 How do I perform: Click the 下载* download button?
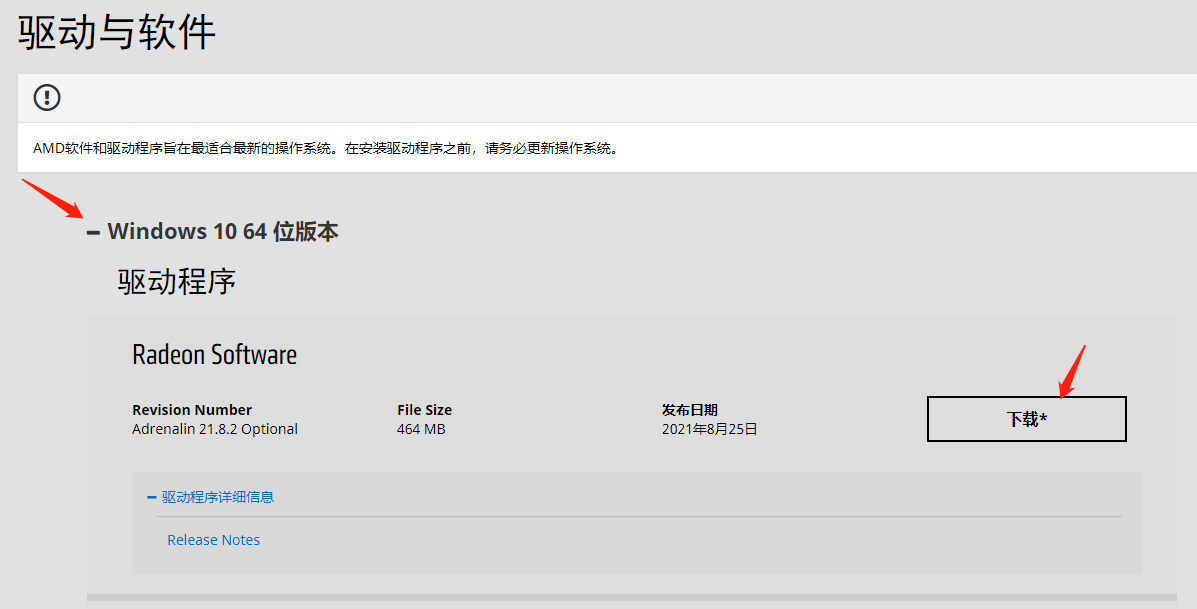1027,419
